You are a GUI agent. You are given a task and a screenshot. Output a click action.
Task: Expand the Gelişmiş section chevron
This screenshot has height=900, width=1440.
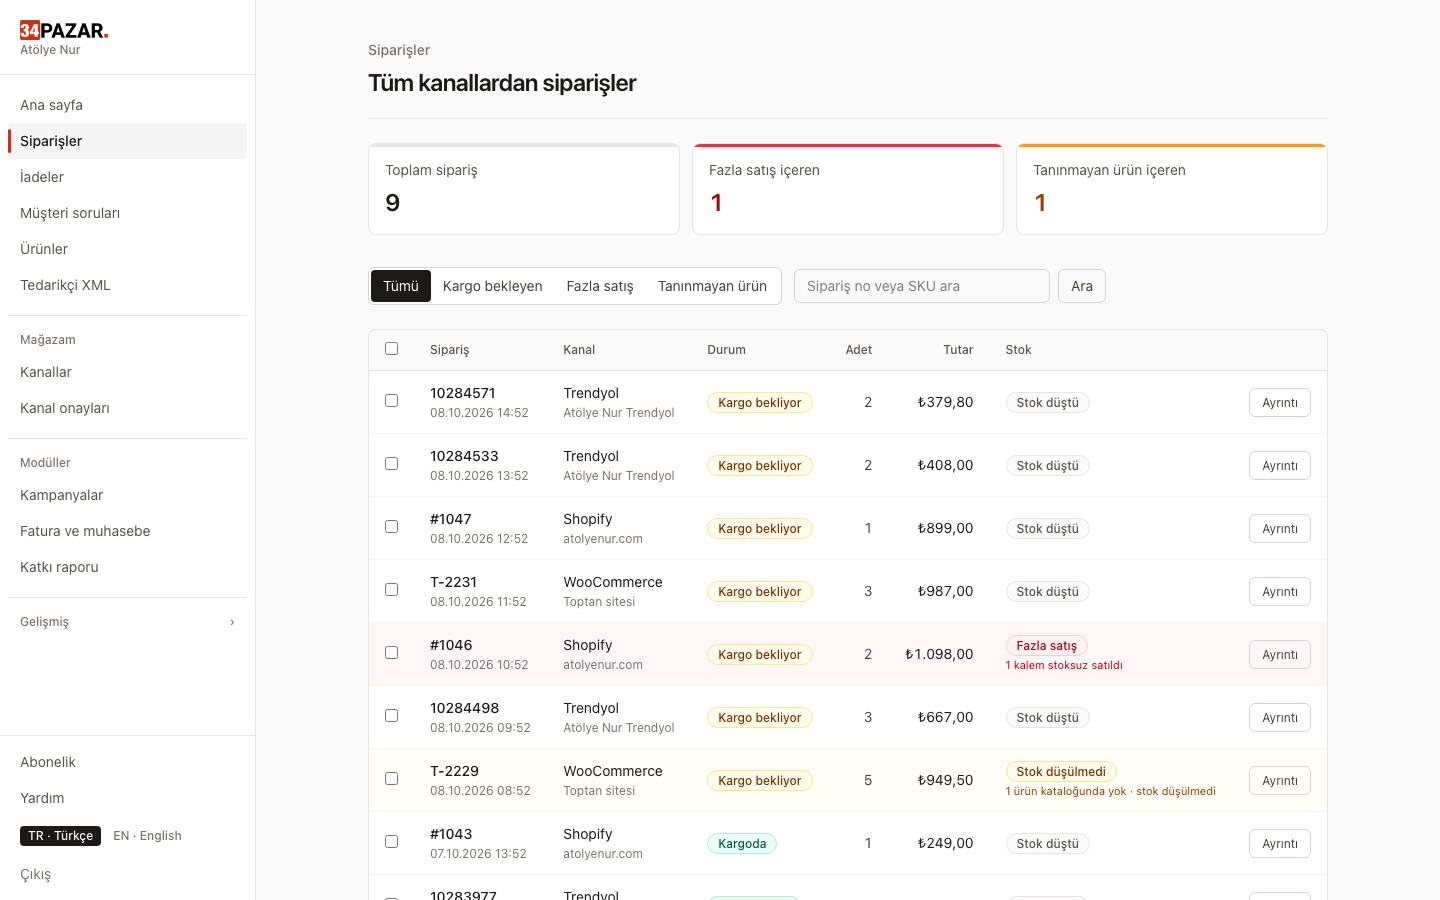pos(232,622)
